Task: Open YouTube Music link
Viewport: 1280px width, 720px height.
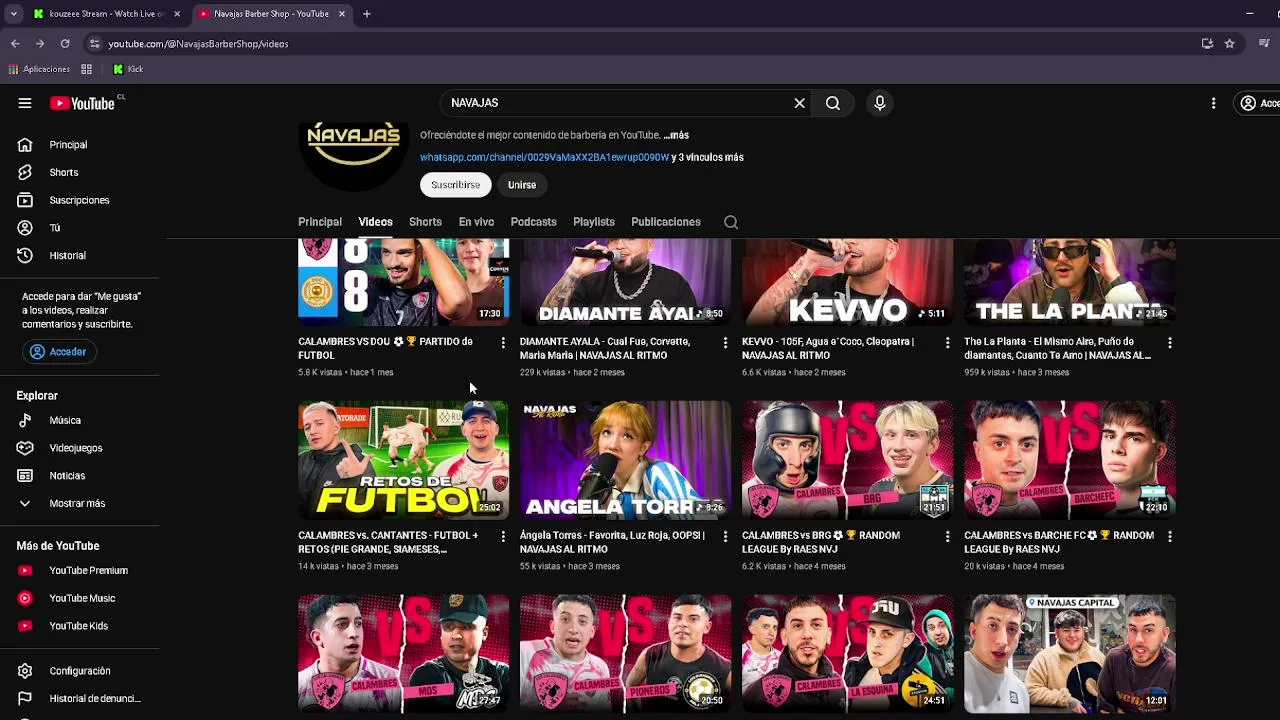Action: coord(80,598)
